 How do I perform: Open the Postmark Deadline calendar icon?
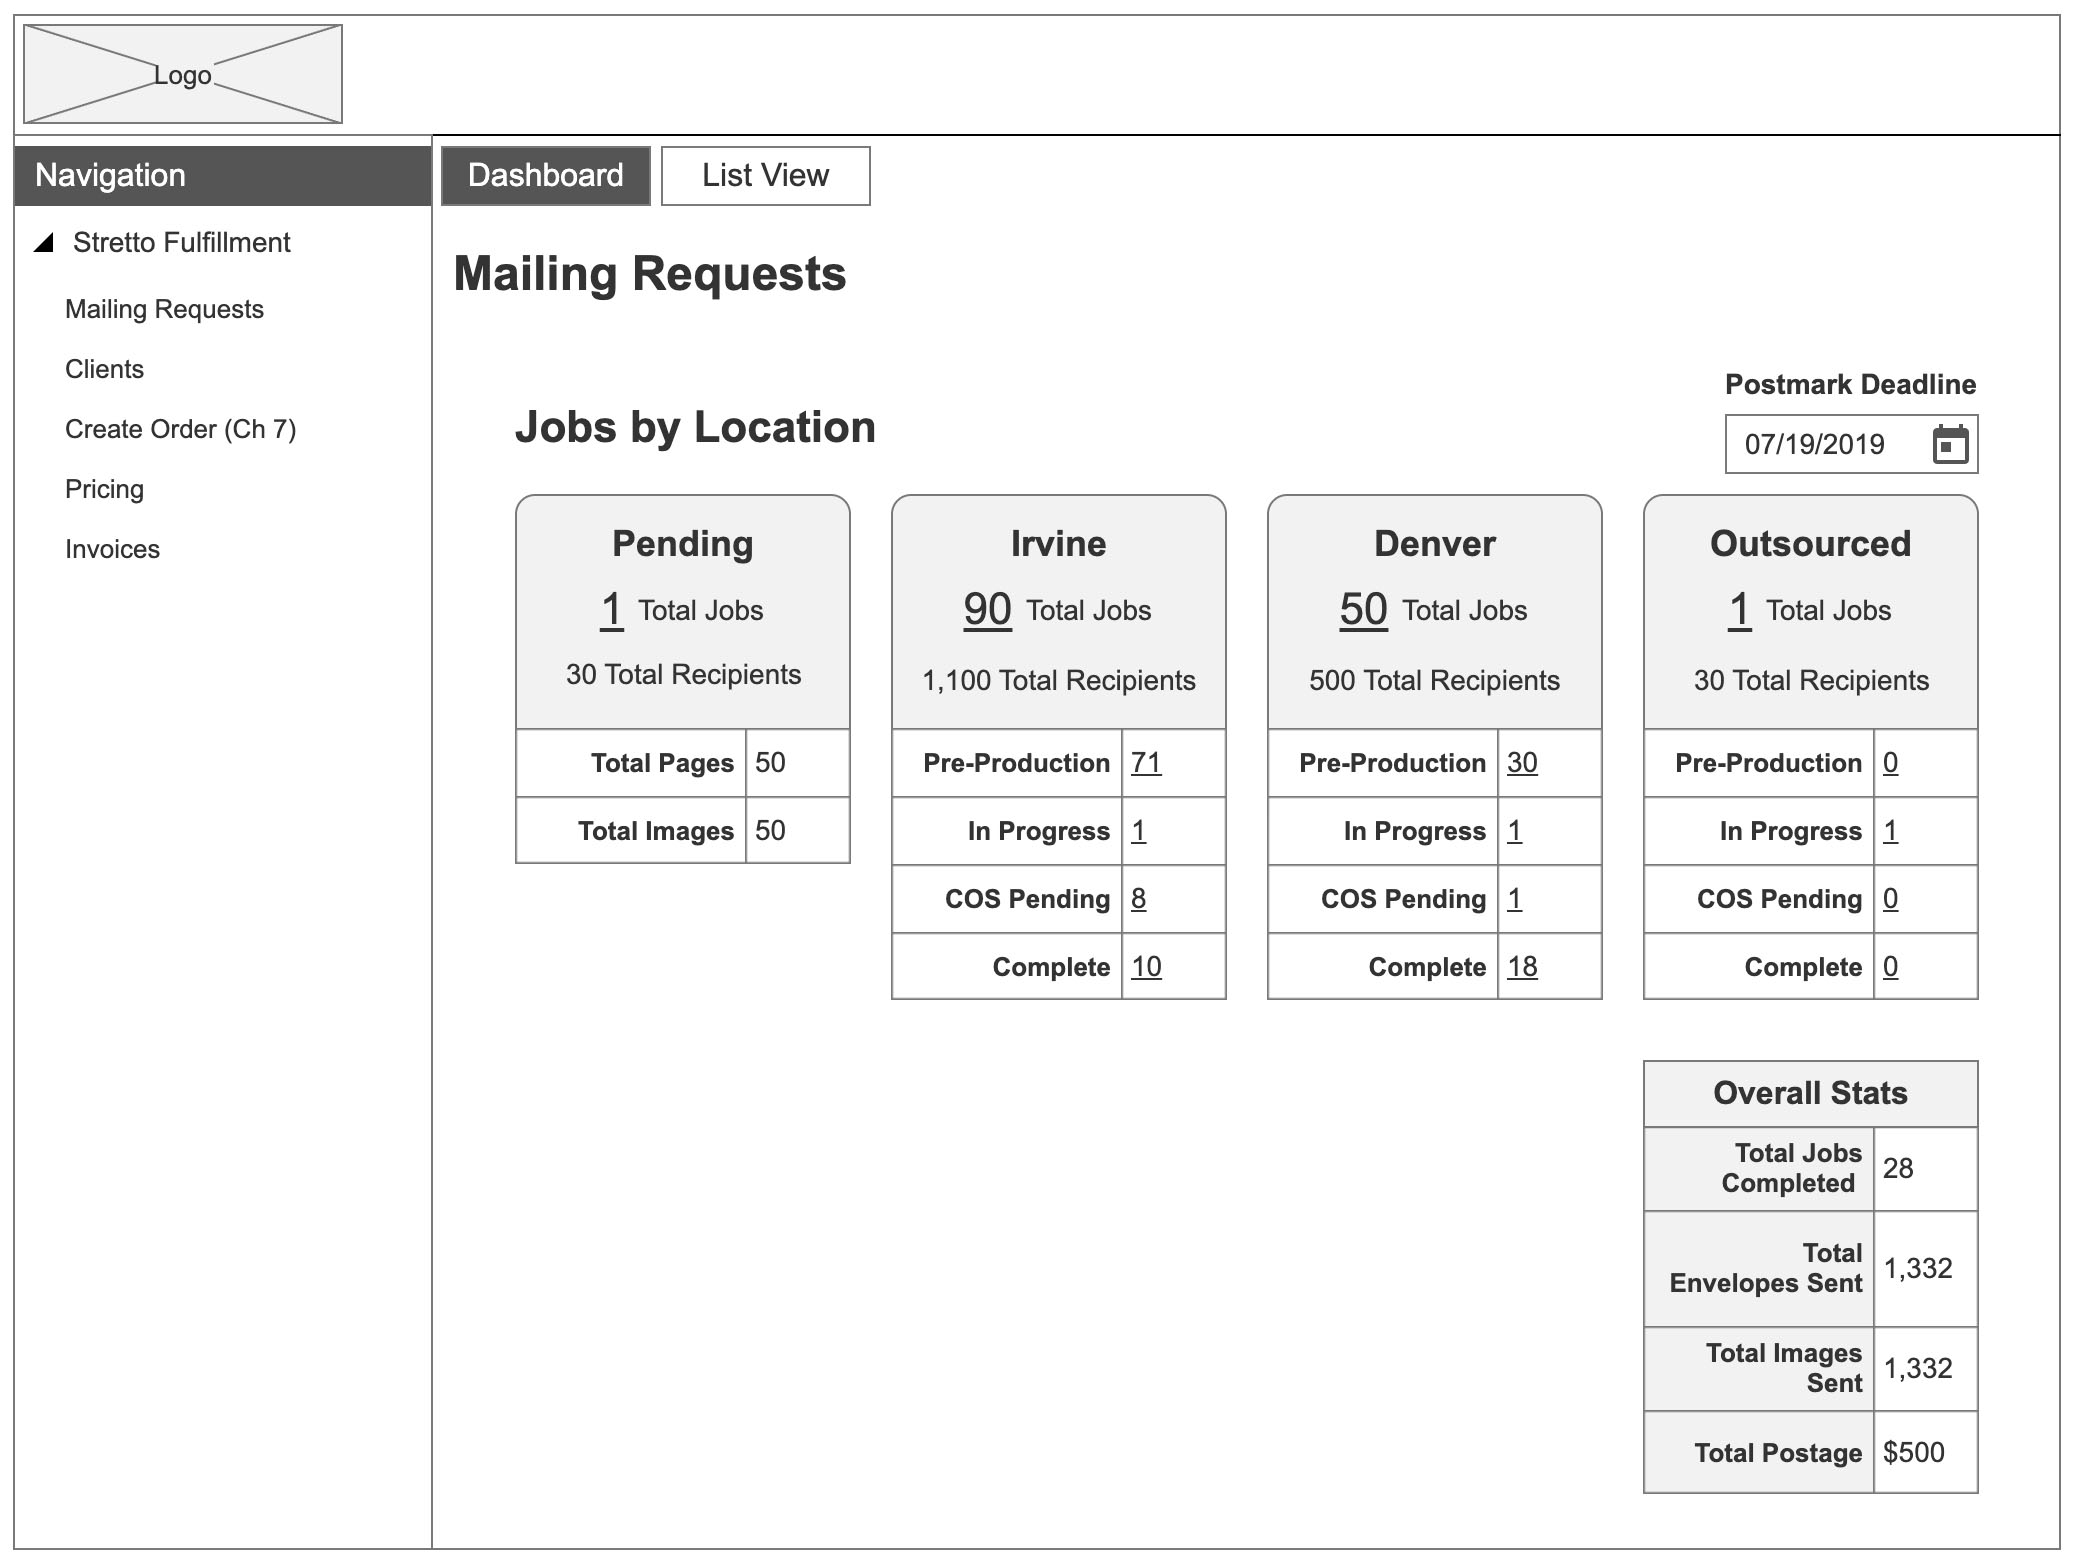point(1949,444)
